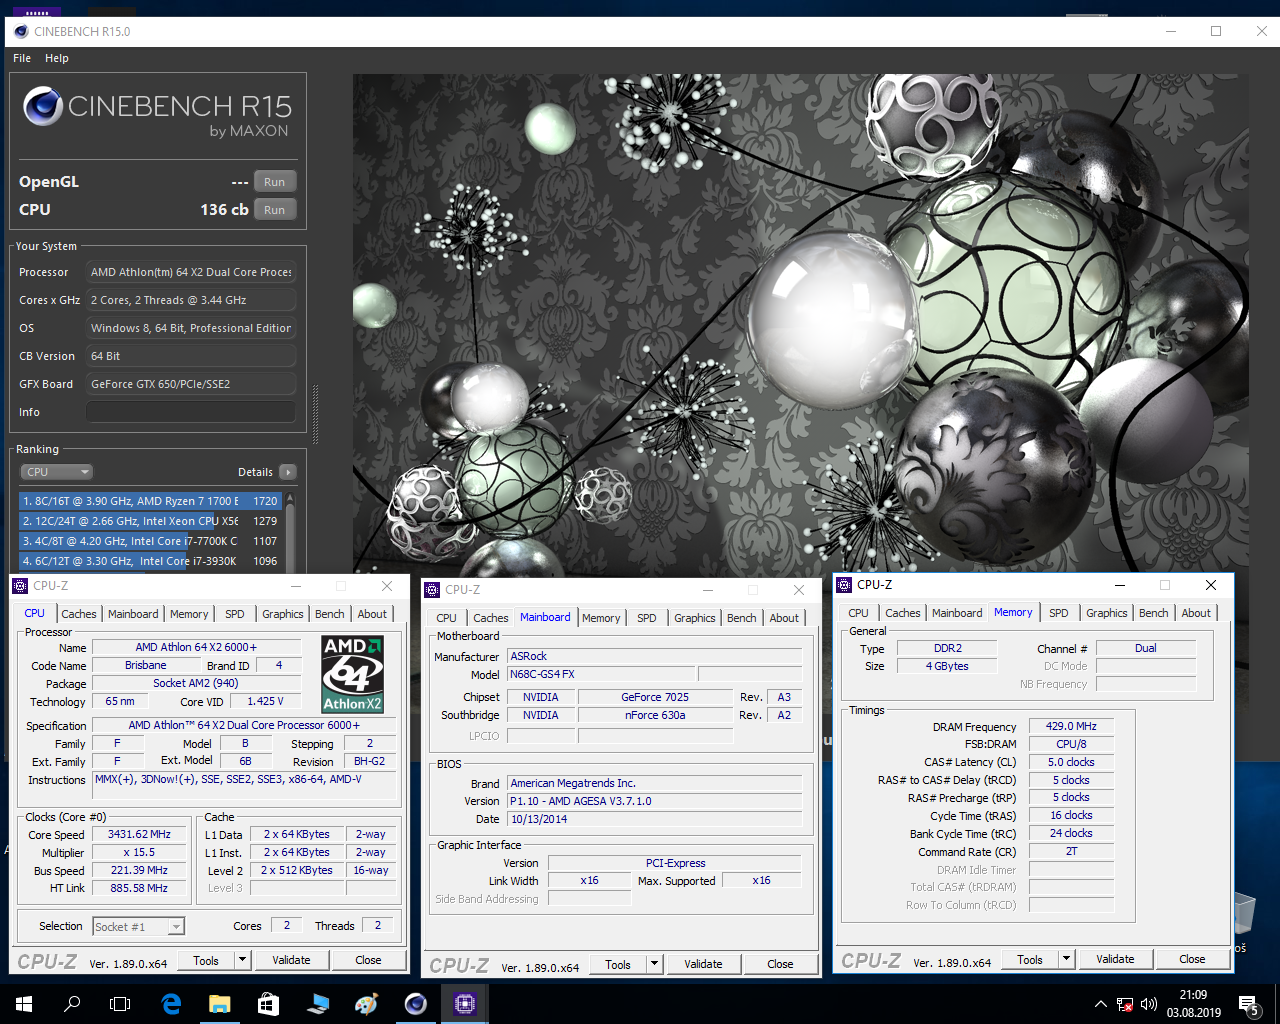The height and width of the screenshot is (1024, 1280).
Task: Open Start menu on taskbar
Action: pyautogui.click(x=24, y=1004)
